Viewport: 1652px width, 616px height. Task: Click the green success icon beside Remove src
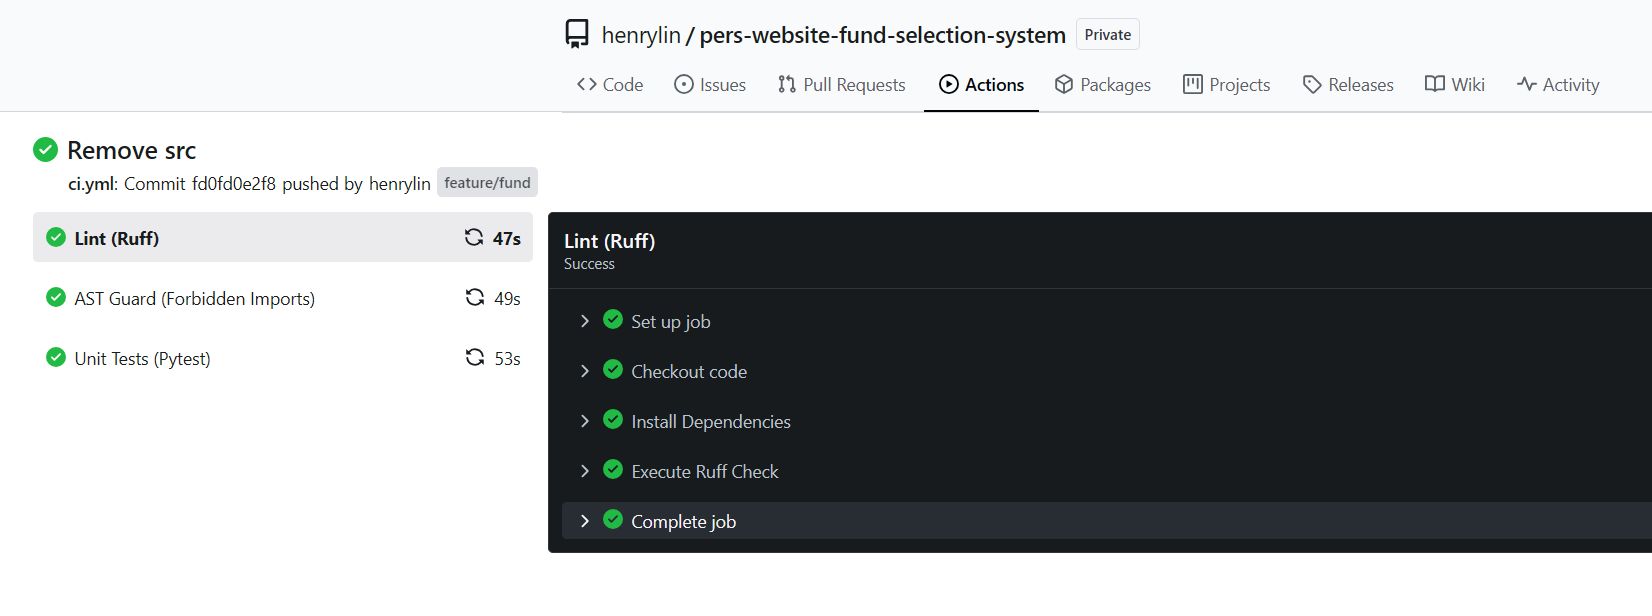46,150
